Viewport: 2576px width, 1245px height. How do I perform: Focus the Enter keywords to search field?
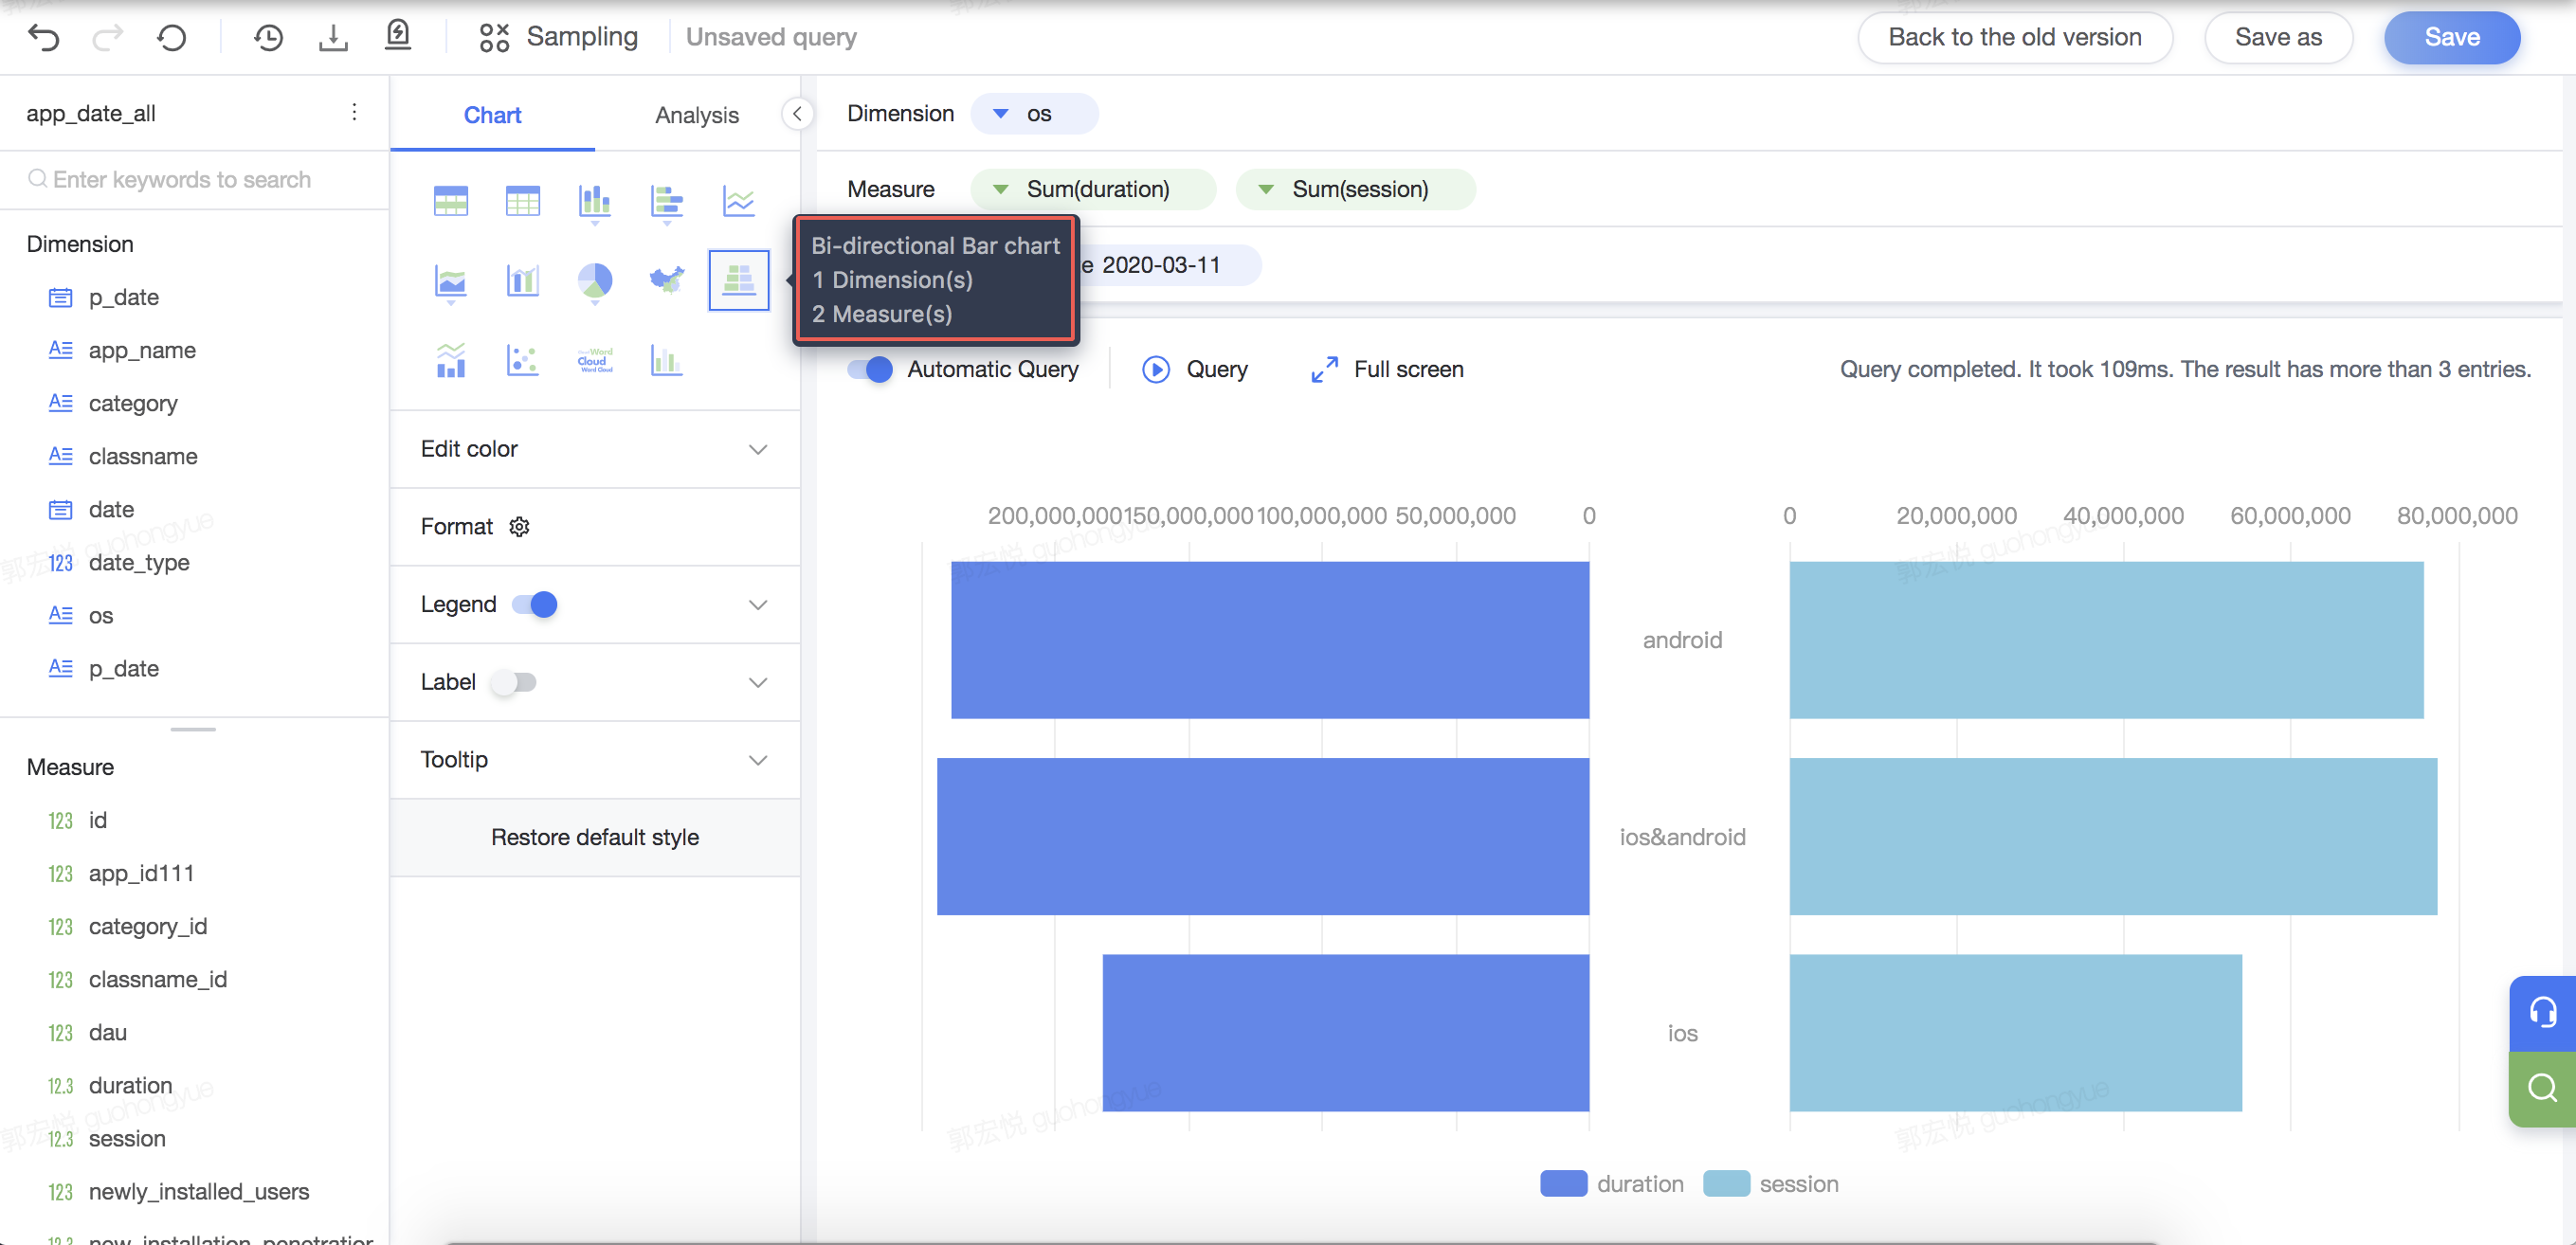[x=195, y=179]
